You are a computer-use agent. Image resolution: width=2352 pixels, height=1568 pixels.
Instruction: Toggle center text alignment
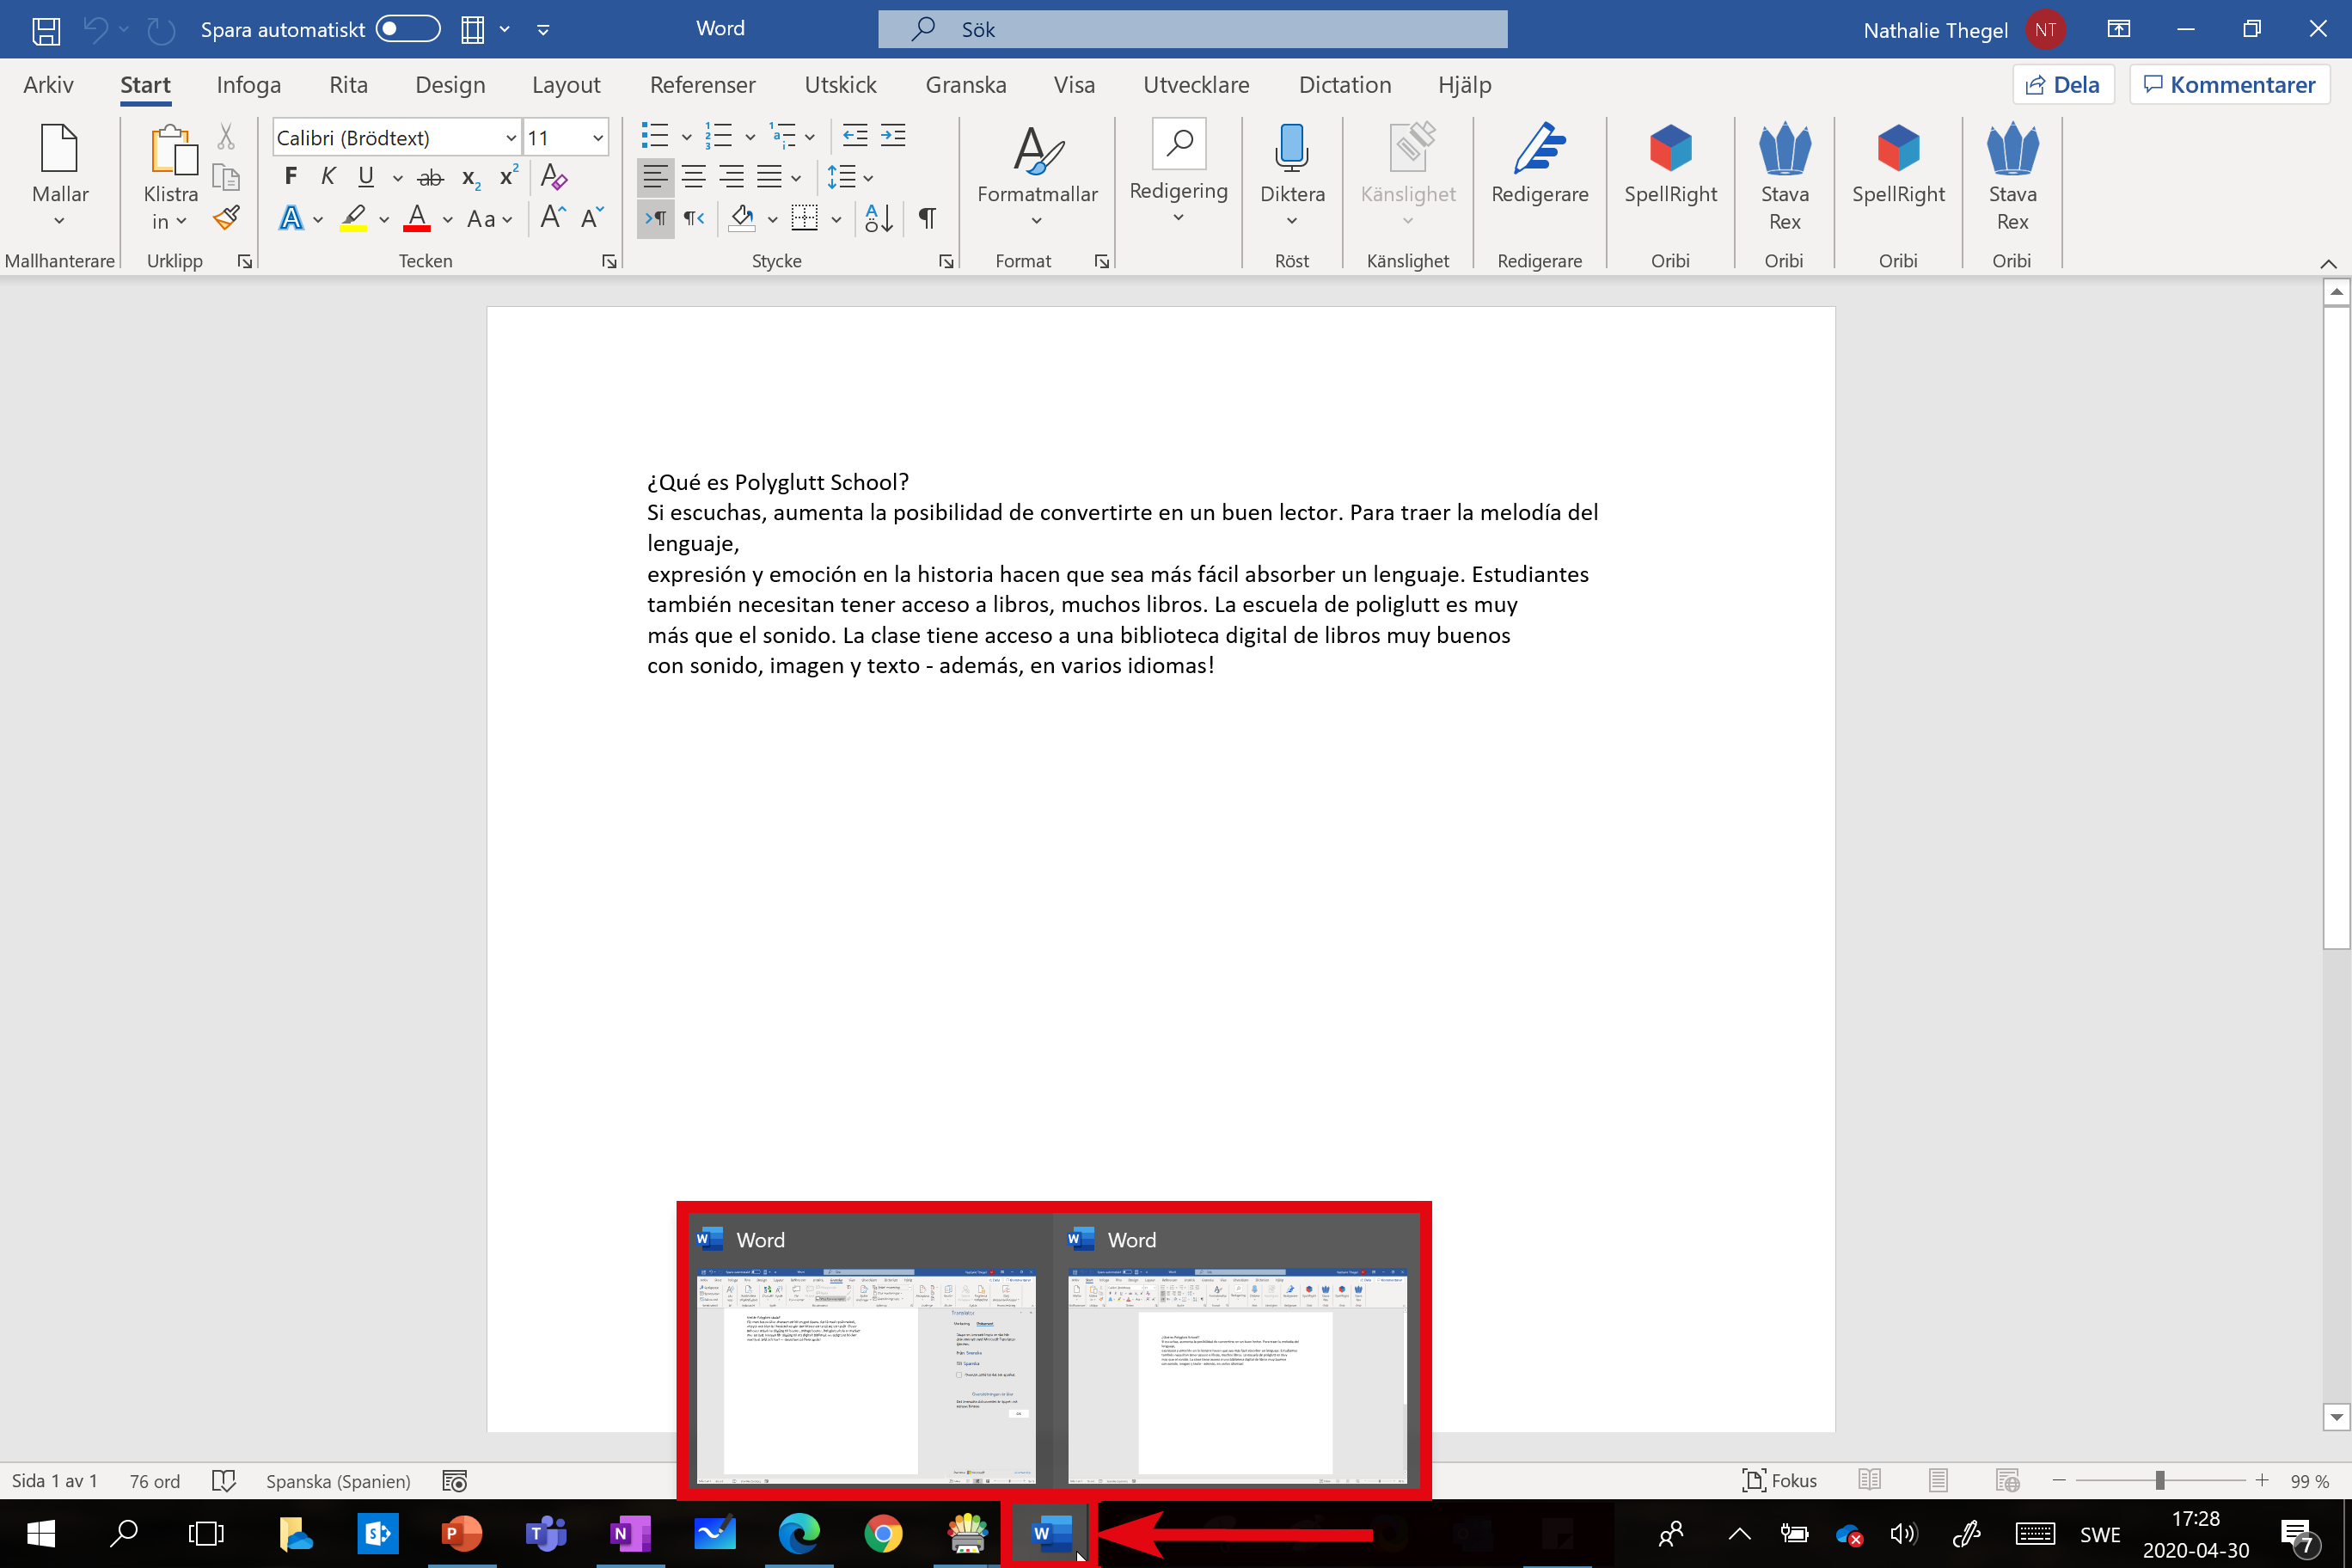pyautogui.click(x=693, y=178)
